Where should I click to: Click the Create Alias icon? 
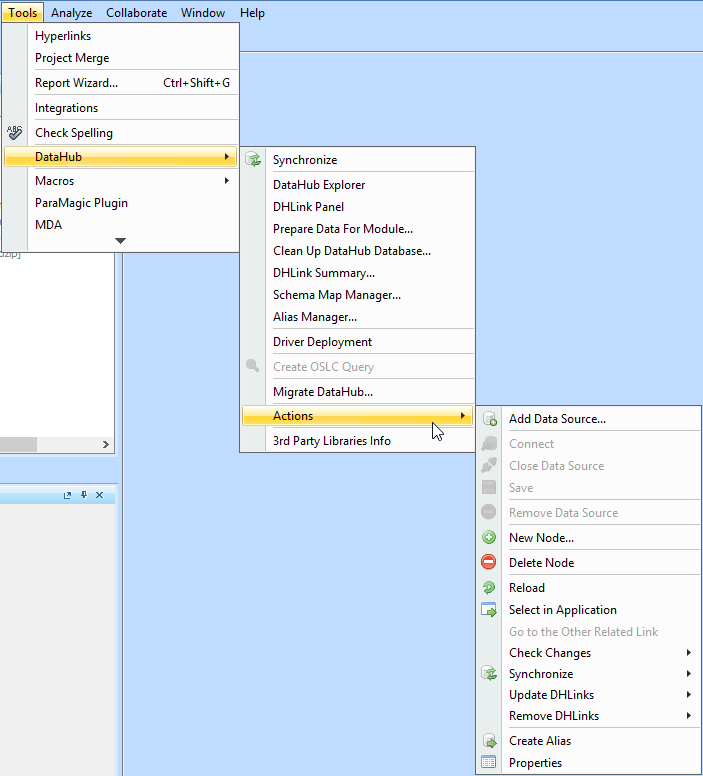pyautogui.click(x=489, y=740)
